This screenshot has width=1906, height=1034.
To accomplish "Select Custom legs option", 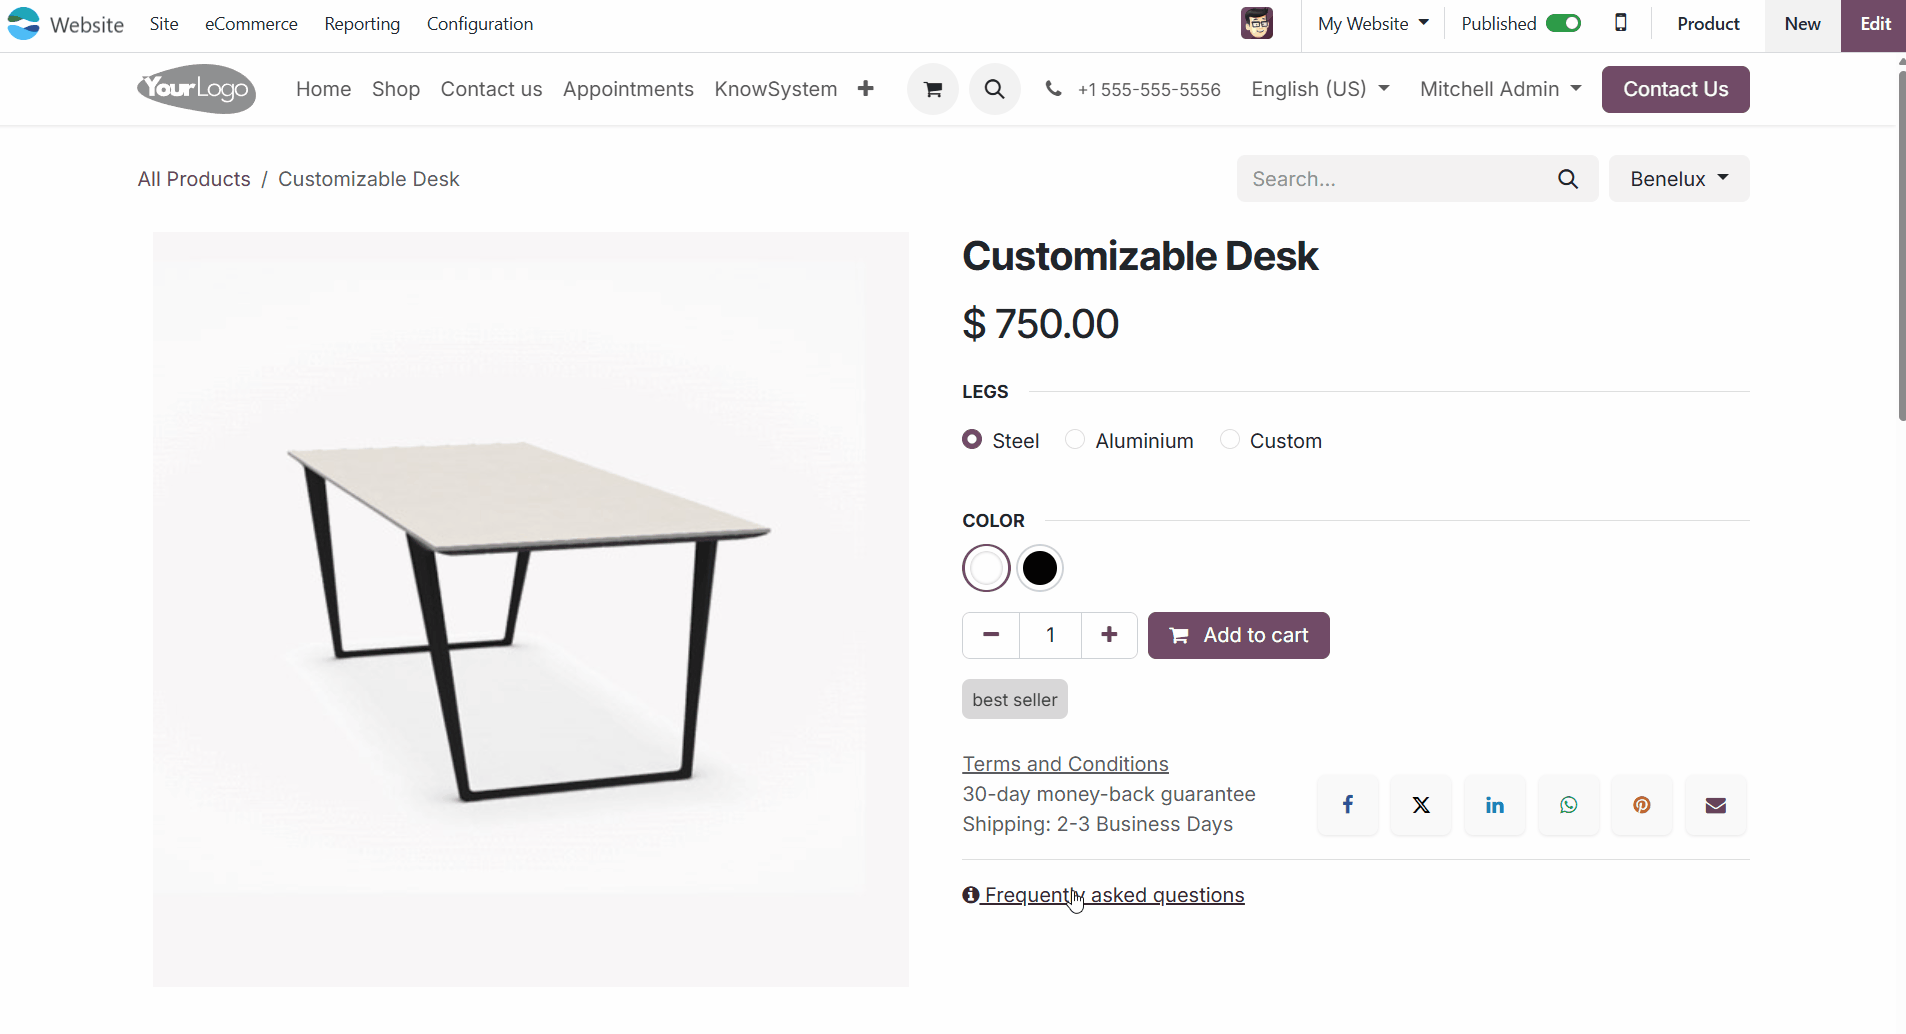I will tap(1230, 440).
